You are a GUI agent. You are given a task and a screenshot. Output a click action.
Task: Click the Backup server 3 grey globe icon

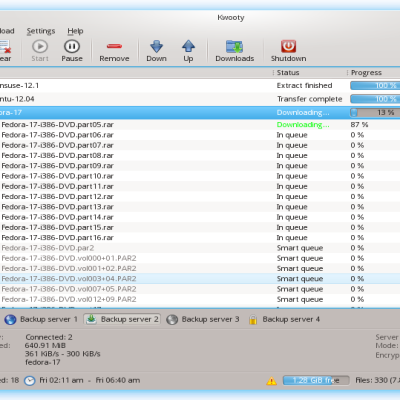click(x=172, y=320)
